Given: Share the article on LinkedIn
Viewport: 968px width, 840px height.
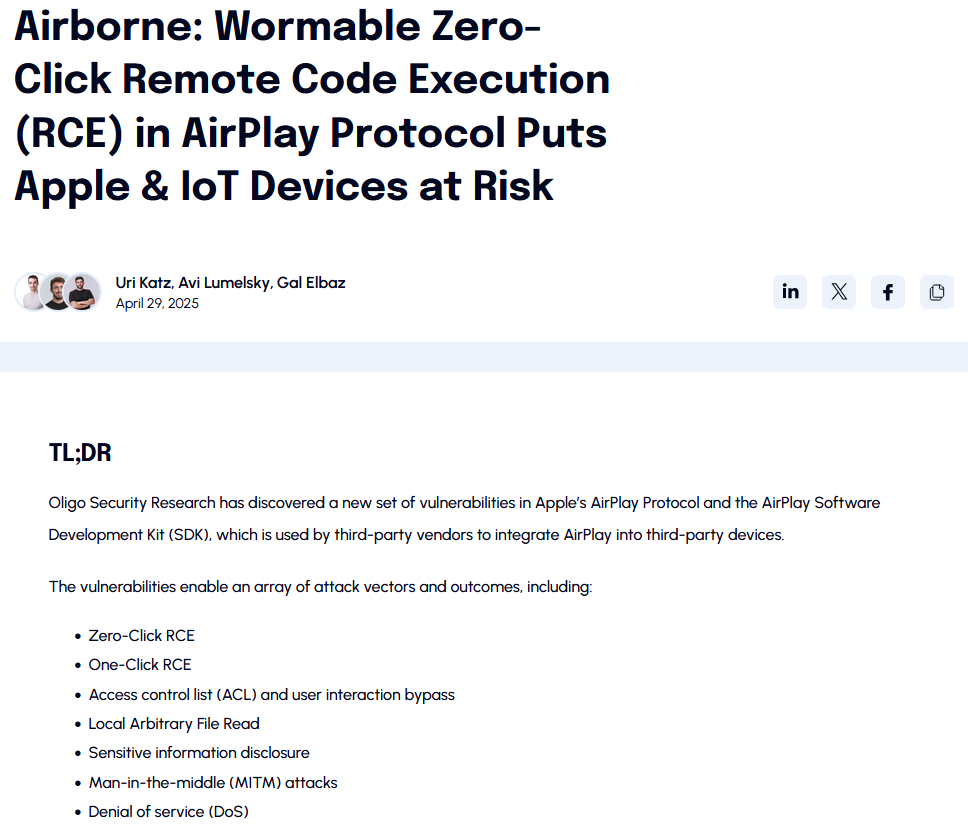Looking at the screenshot, I should point(790,292).
